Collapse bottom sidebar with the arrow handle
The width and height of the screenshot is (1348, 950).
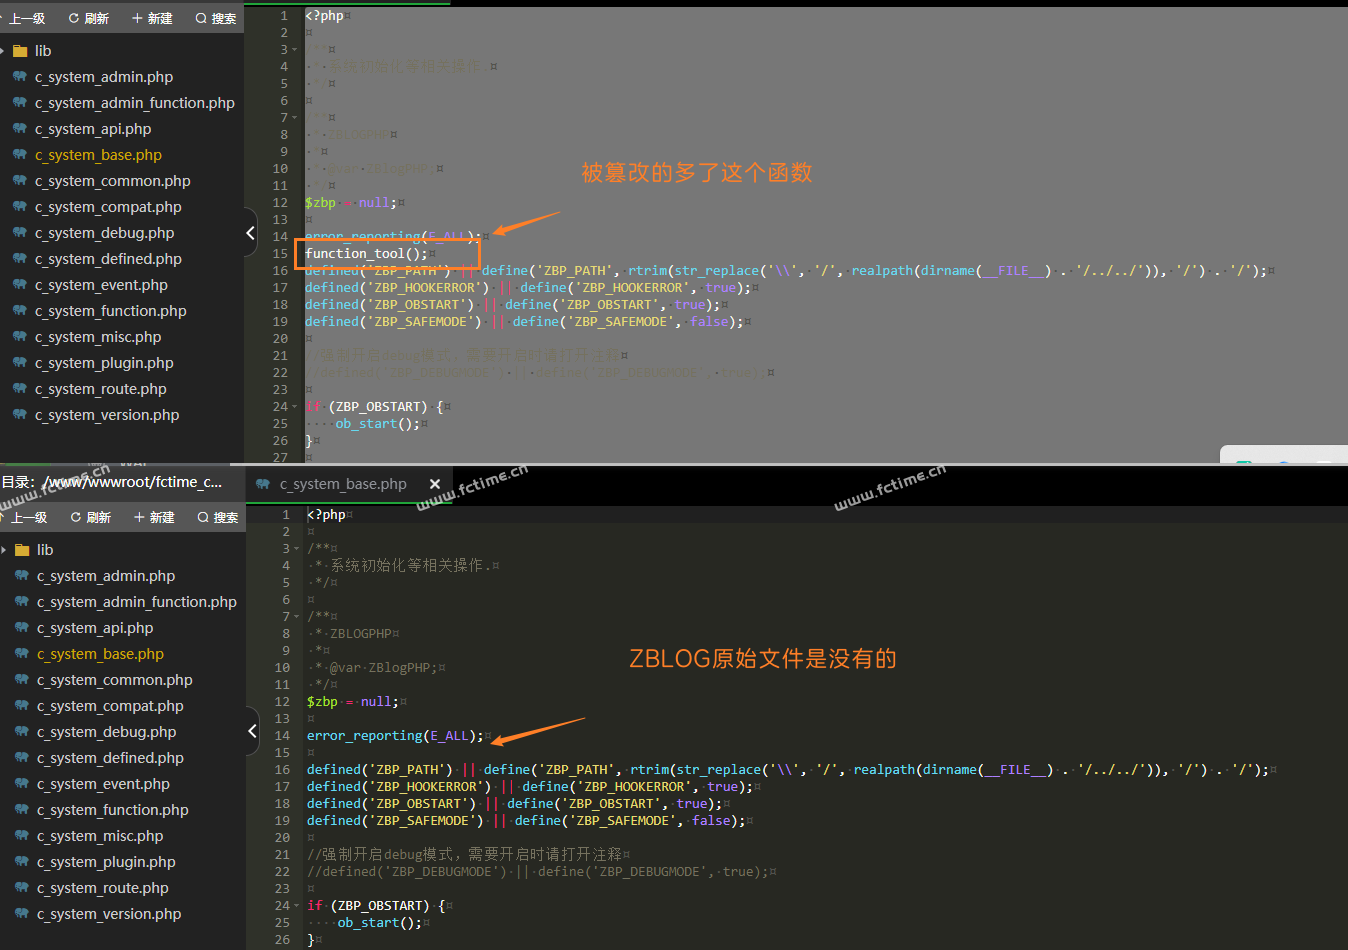pos(252,731)
